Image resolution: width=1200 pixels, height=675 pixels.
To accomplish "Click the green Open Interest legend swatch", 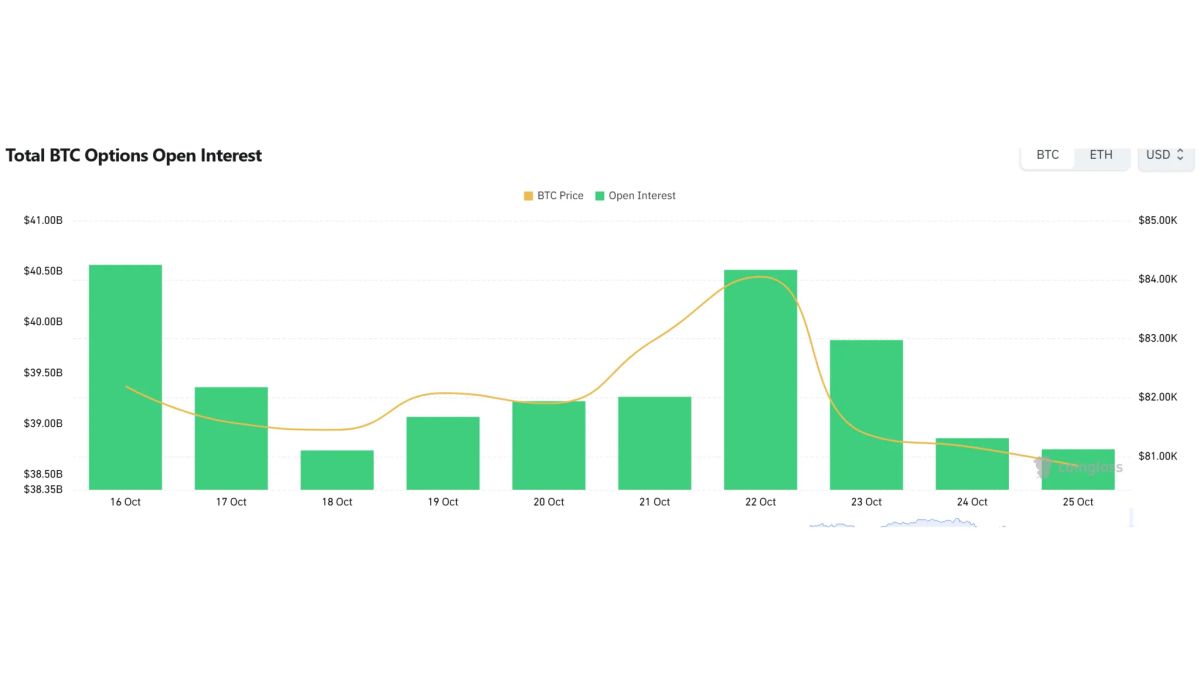I will pos(600,196).
